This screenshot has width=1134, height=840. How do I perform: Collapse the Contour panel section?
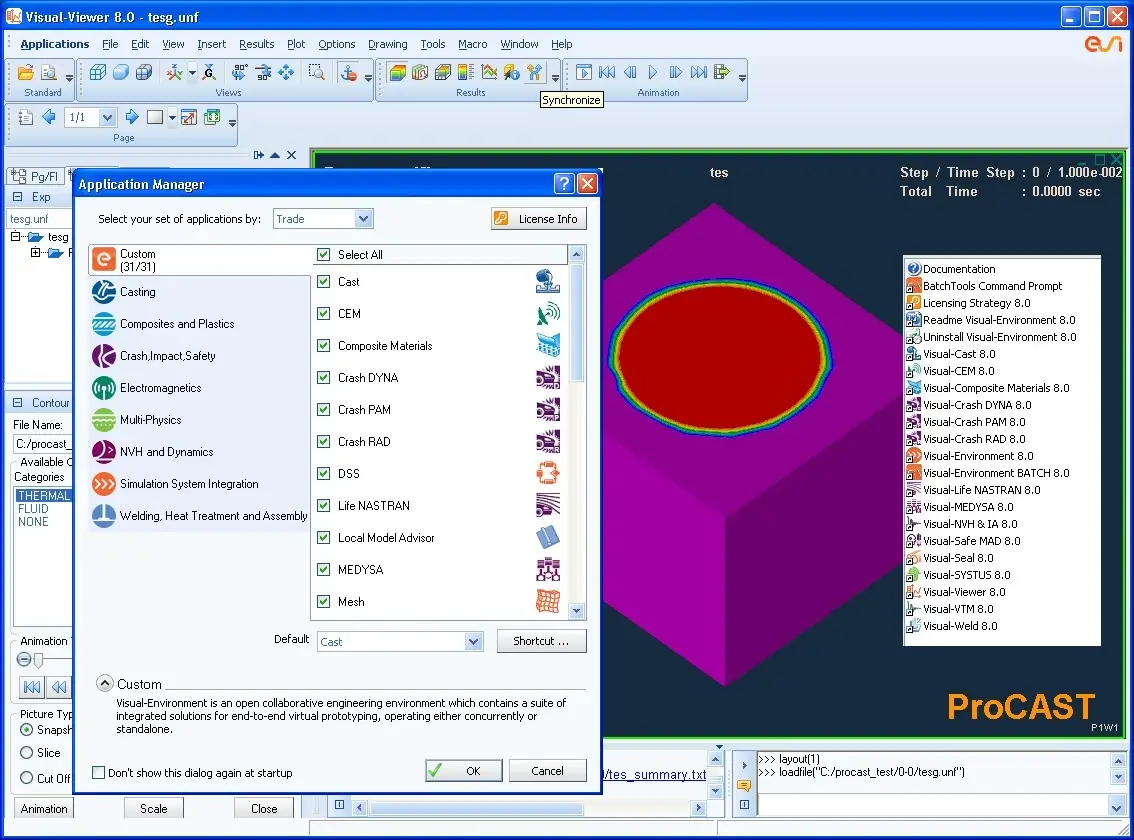pos(17,402)
